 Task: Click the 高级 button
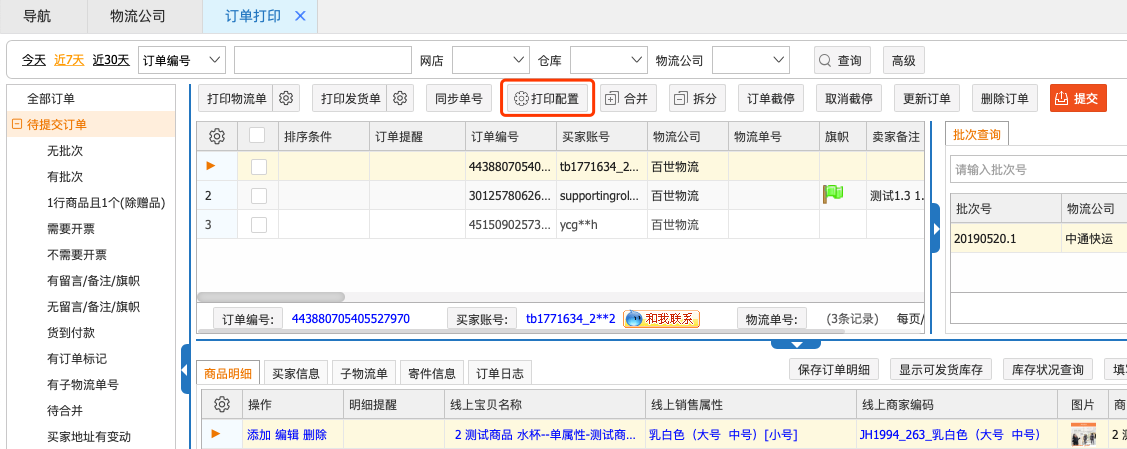click(903, 60)
